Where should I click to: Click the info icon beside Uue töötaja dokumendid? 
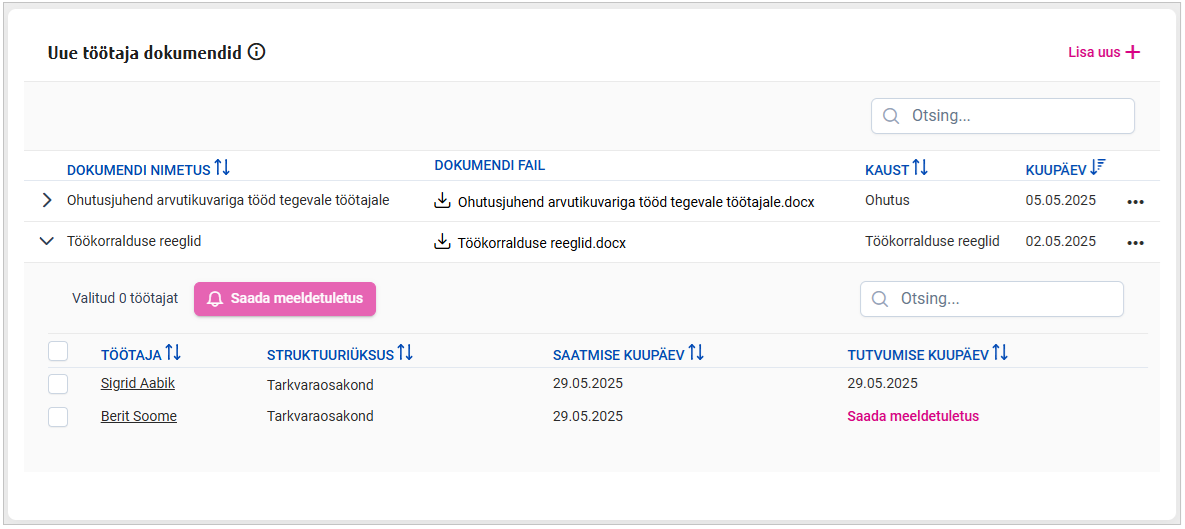pos(257,53)
